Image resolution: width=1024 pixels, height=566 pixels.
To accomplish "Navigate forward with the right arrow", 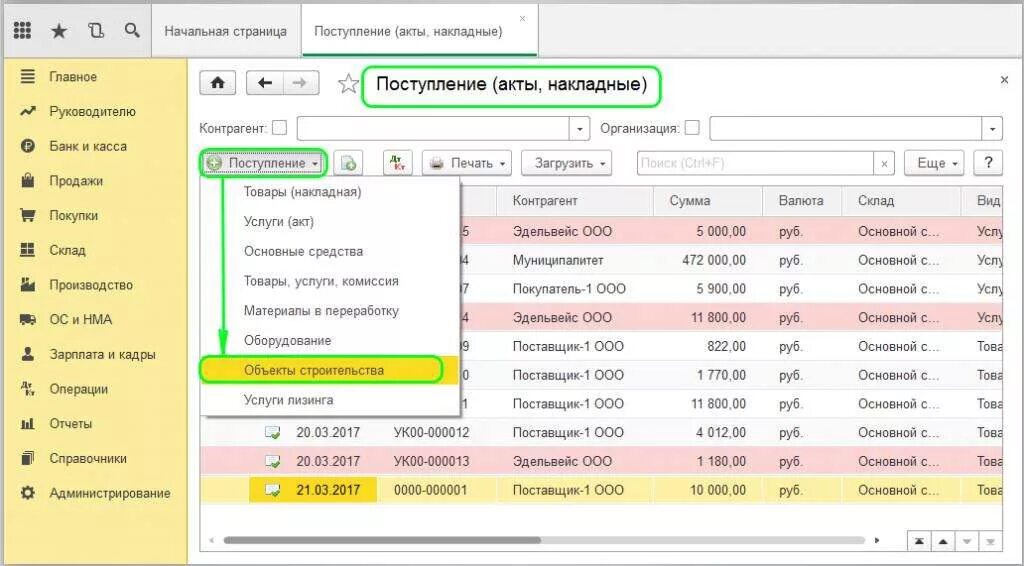I will tap(300, 83).
